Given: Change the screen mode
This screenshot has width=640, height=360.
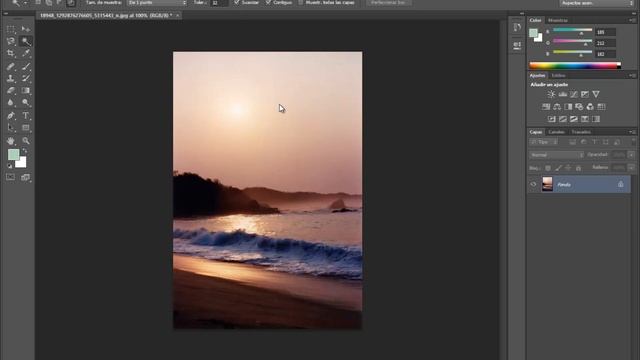Looking at the screenshot, I should click(x=26, y=177).
